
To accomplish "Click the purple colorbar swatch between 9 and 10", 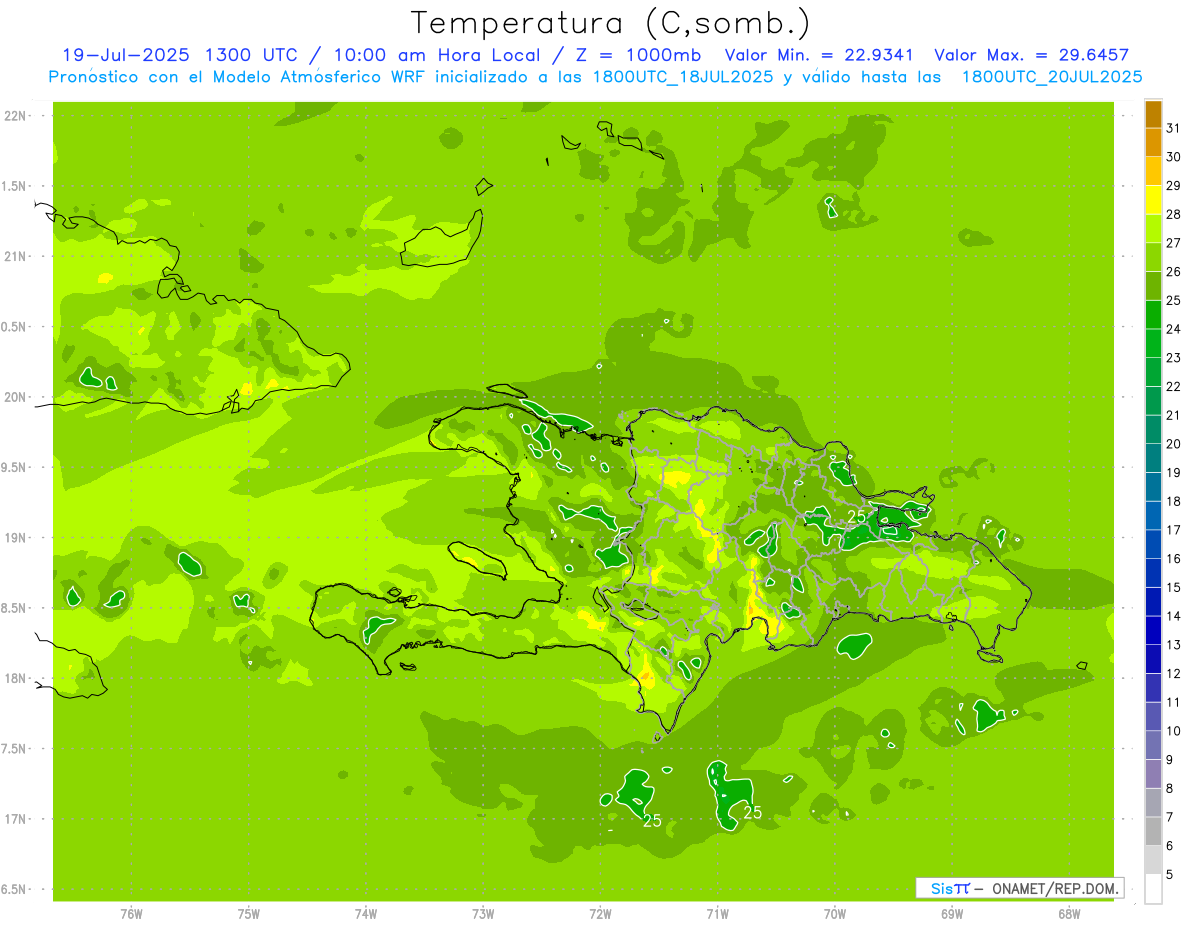I will tap(1153, 746).
